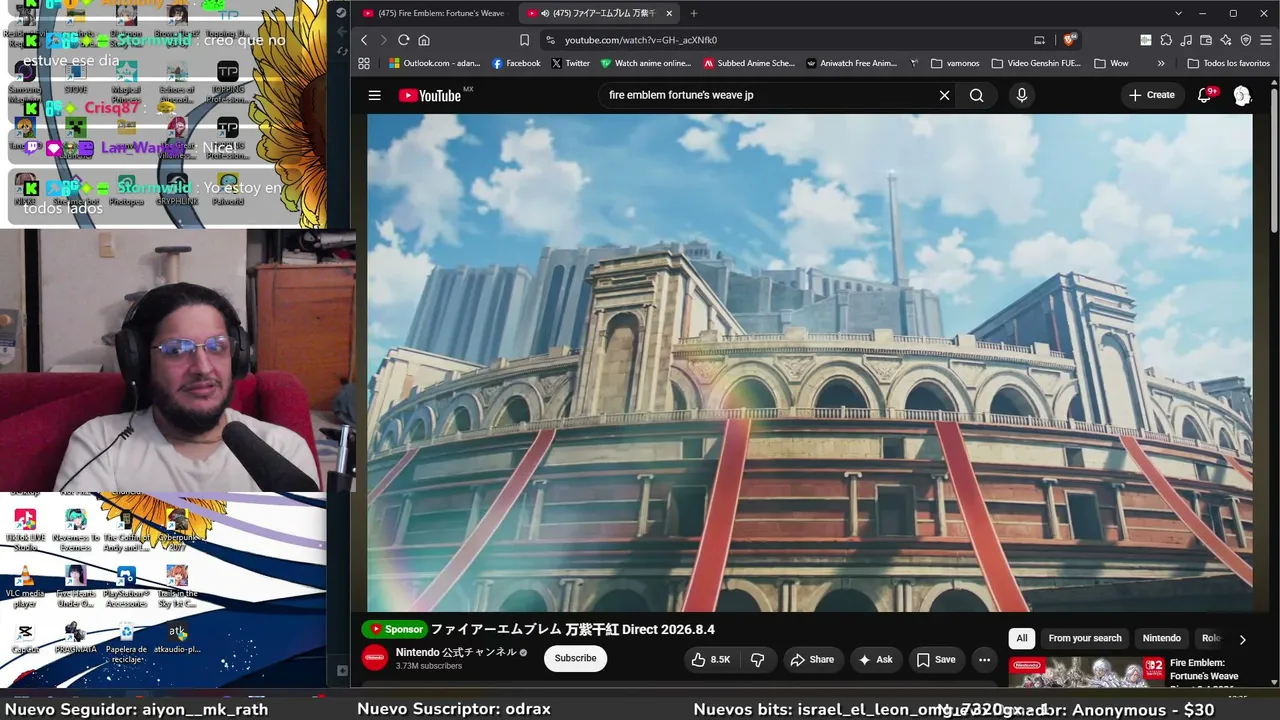Open the tab search dropdown arrow
Screen dimensions: 1280x720
pos(1179,13)
